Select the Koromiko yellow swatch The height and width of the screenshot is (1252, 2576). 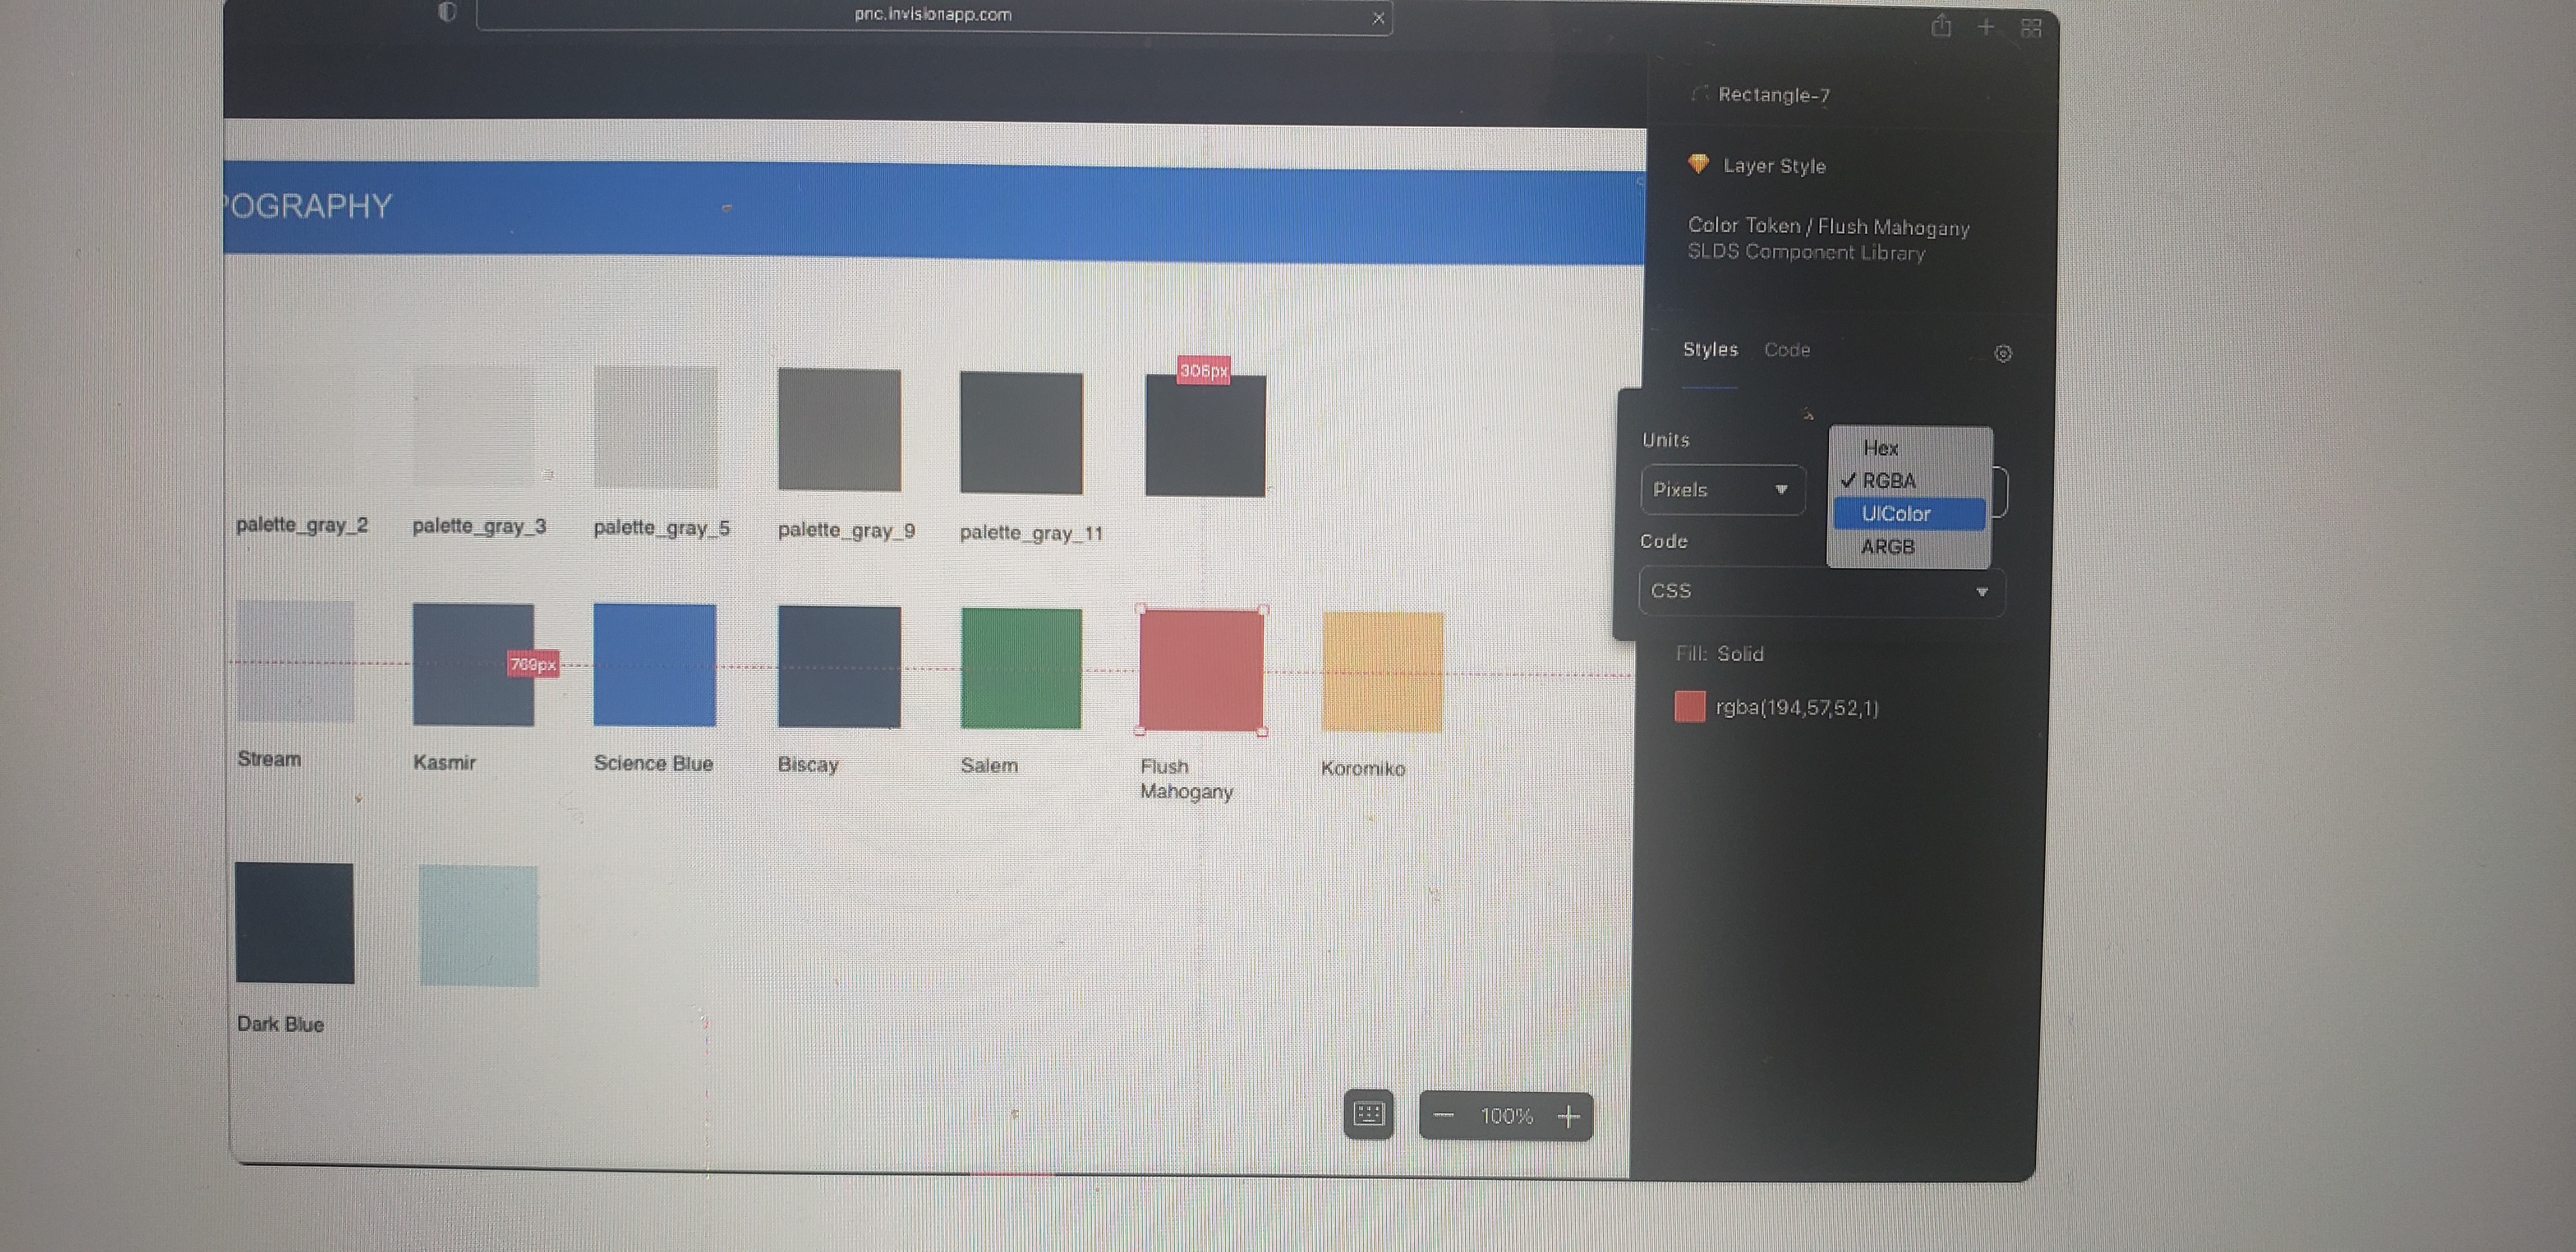click(x=1382, y=672)
